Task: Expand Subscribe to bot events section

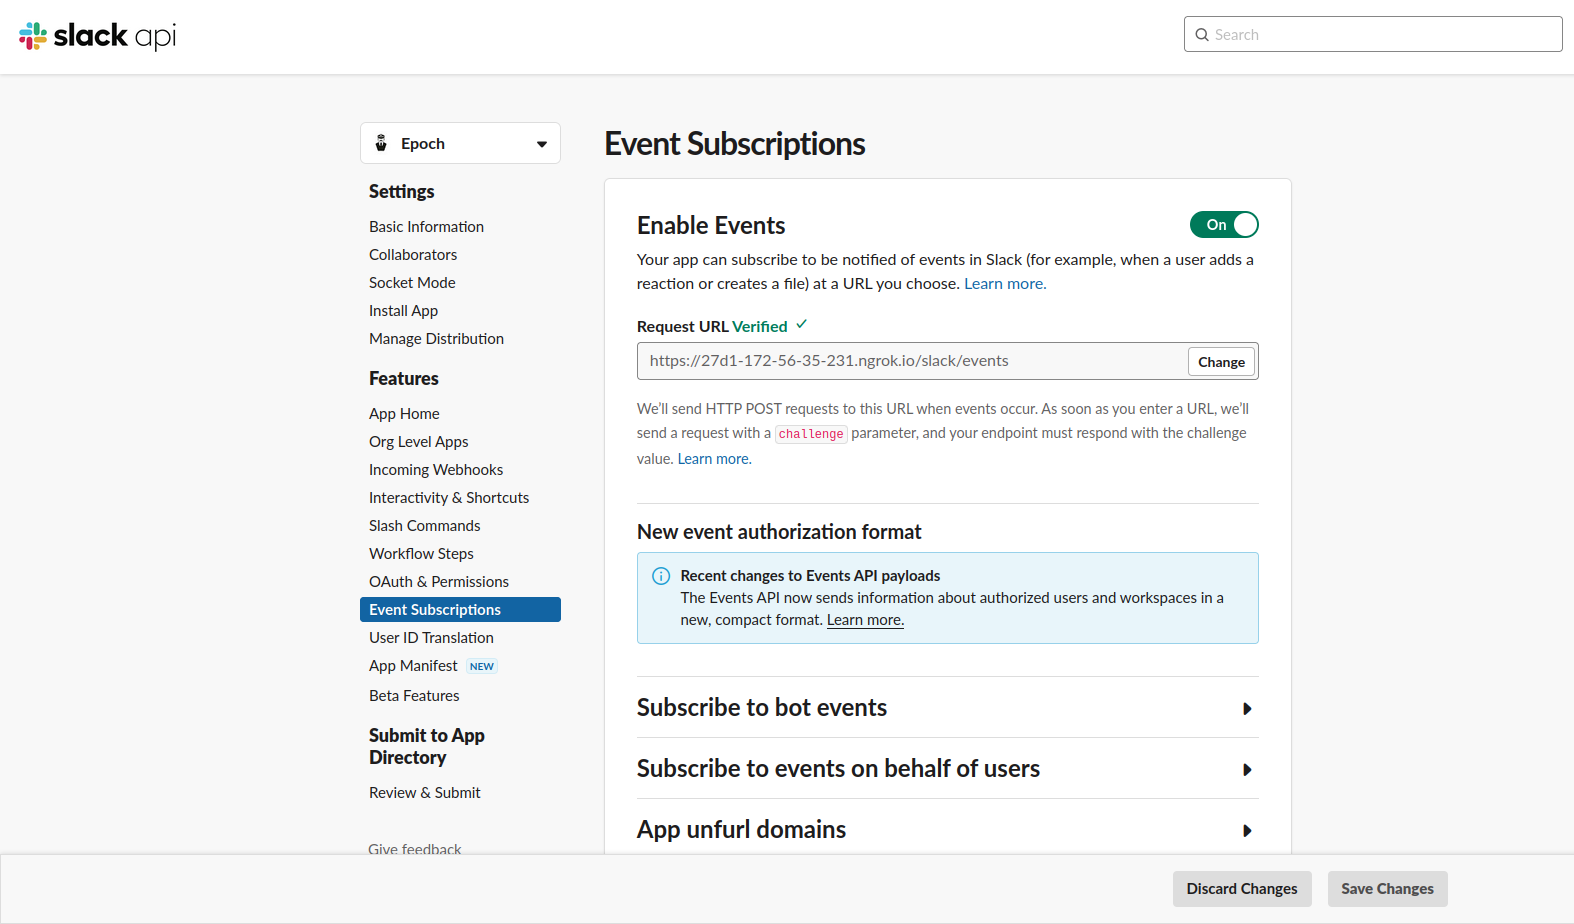Action: tap(947, 708)
